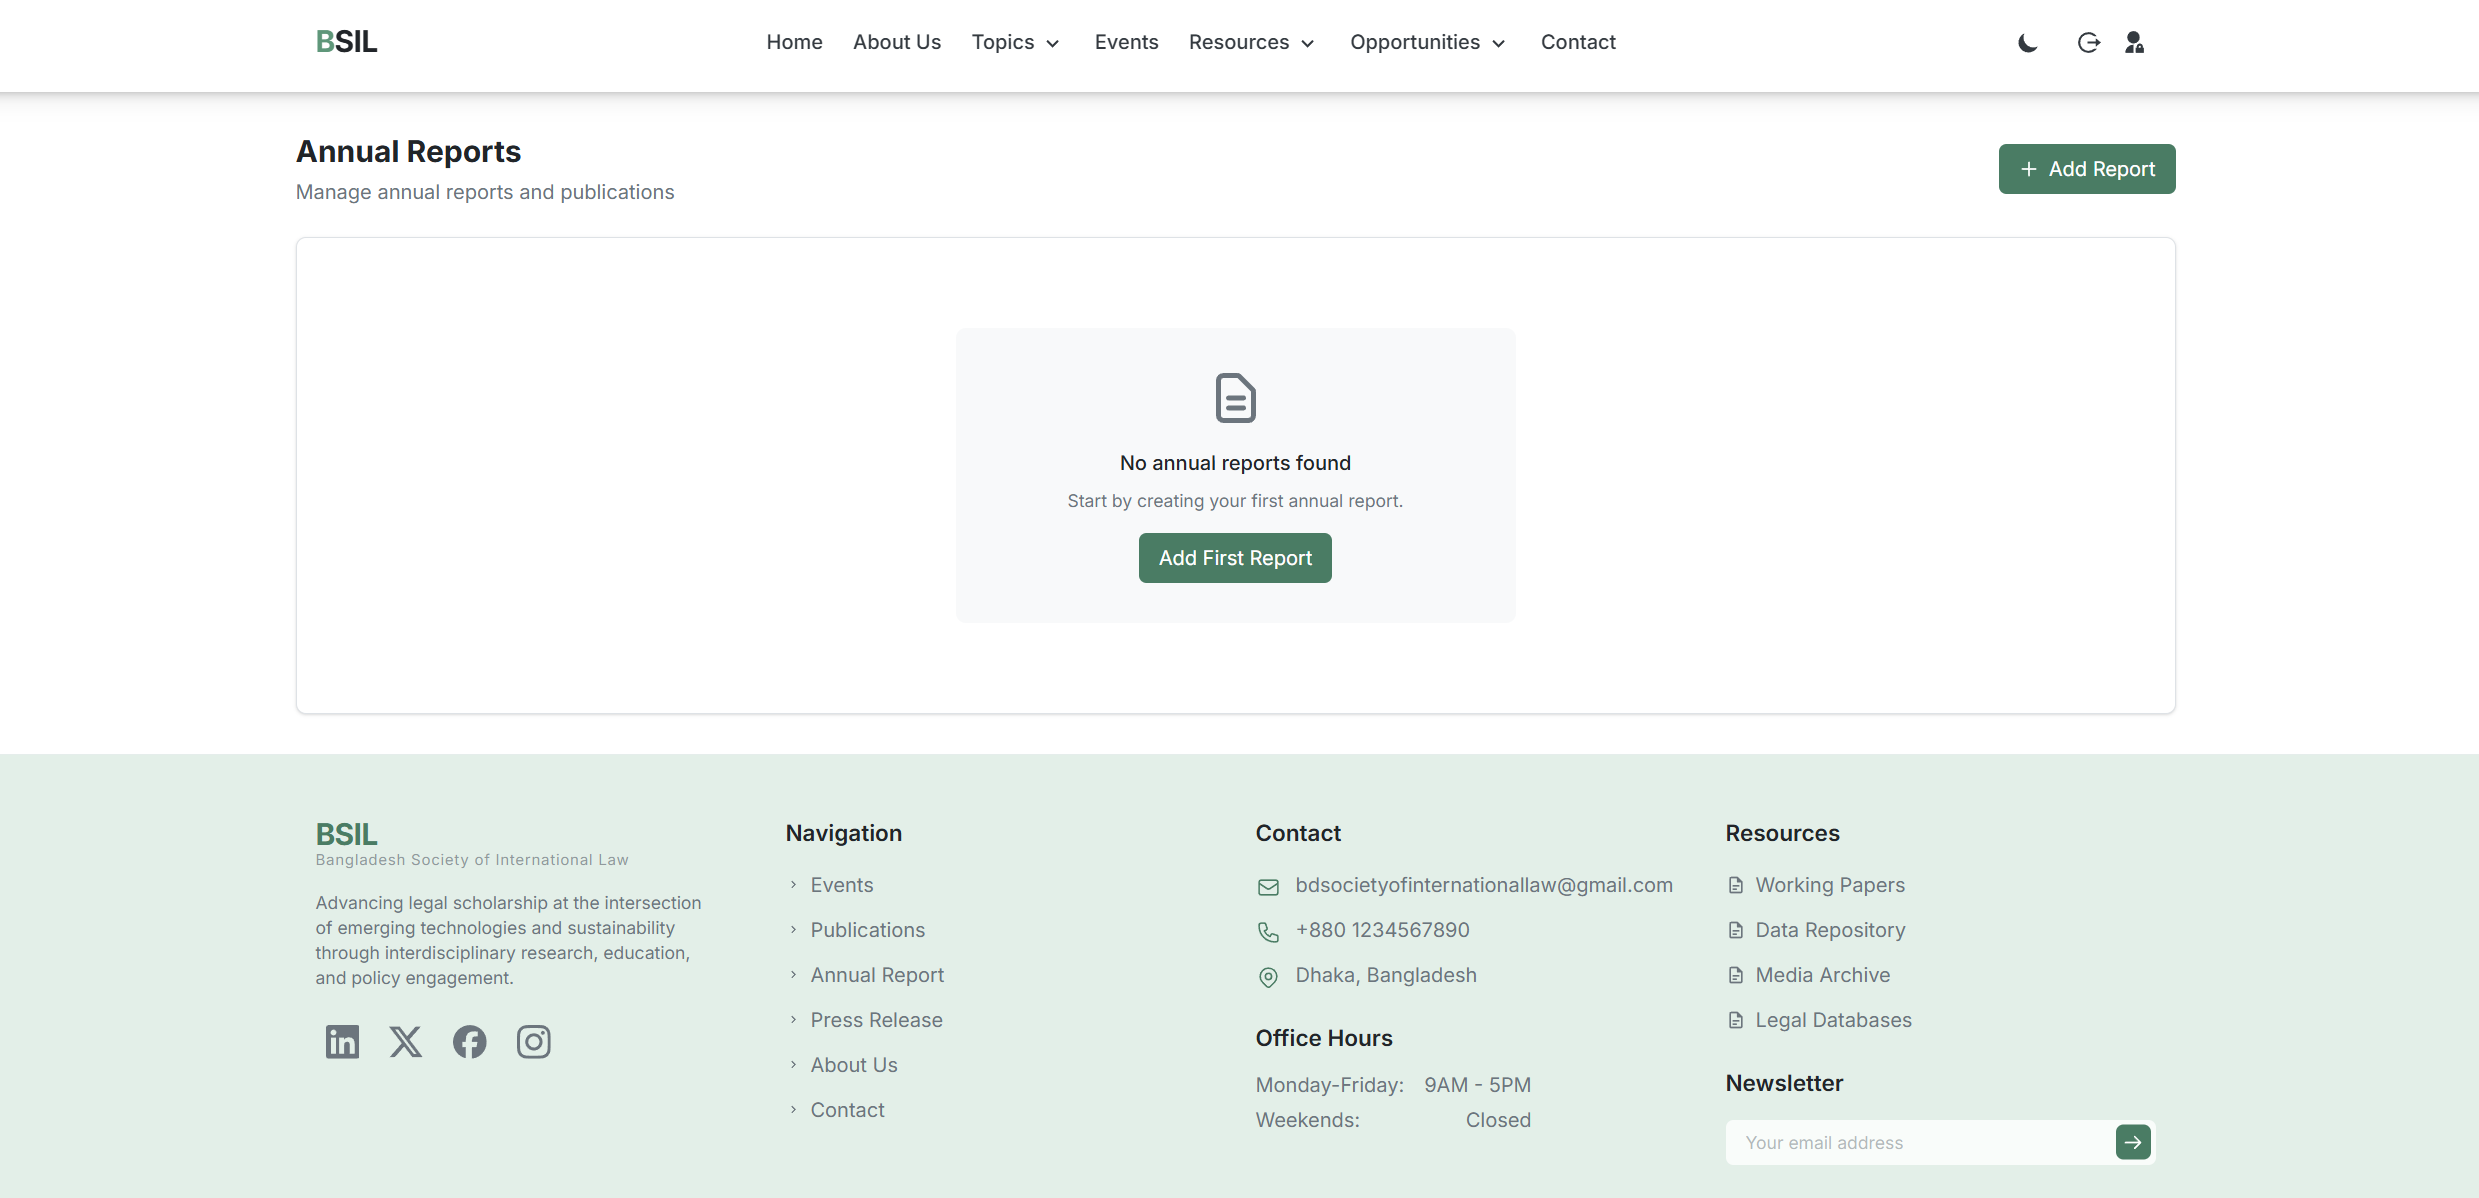Open Press Release footer link

pyautogui.click(x=876, y=1020)
